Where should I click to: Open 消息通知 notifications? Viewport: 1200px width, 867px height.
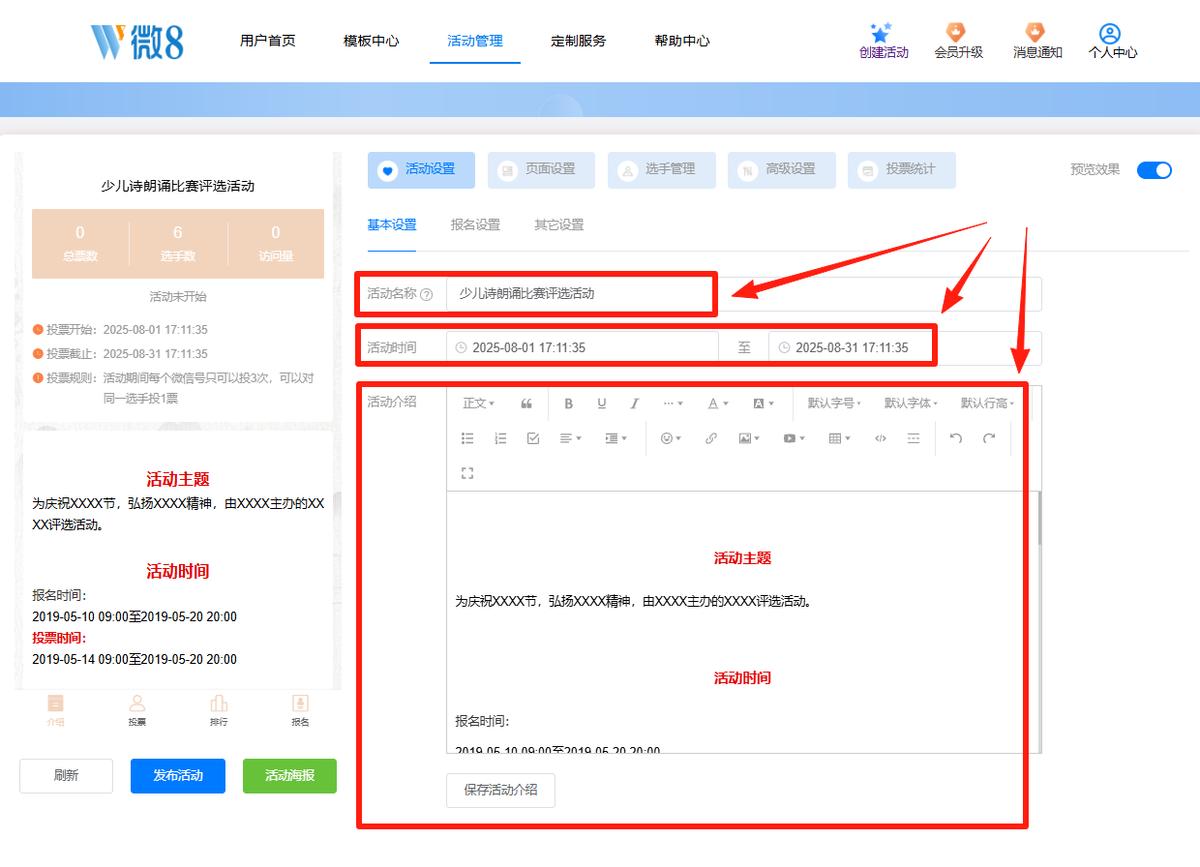(1037, 42)
